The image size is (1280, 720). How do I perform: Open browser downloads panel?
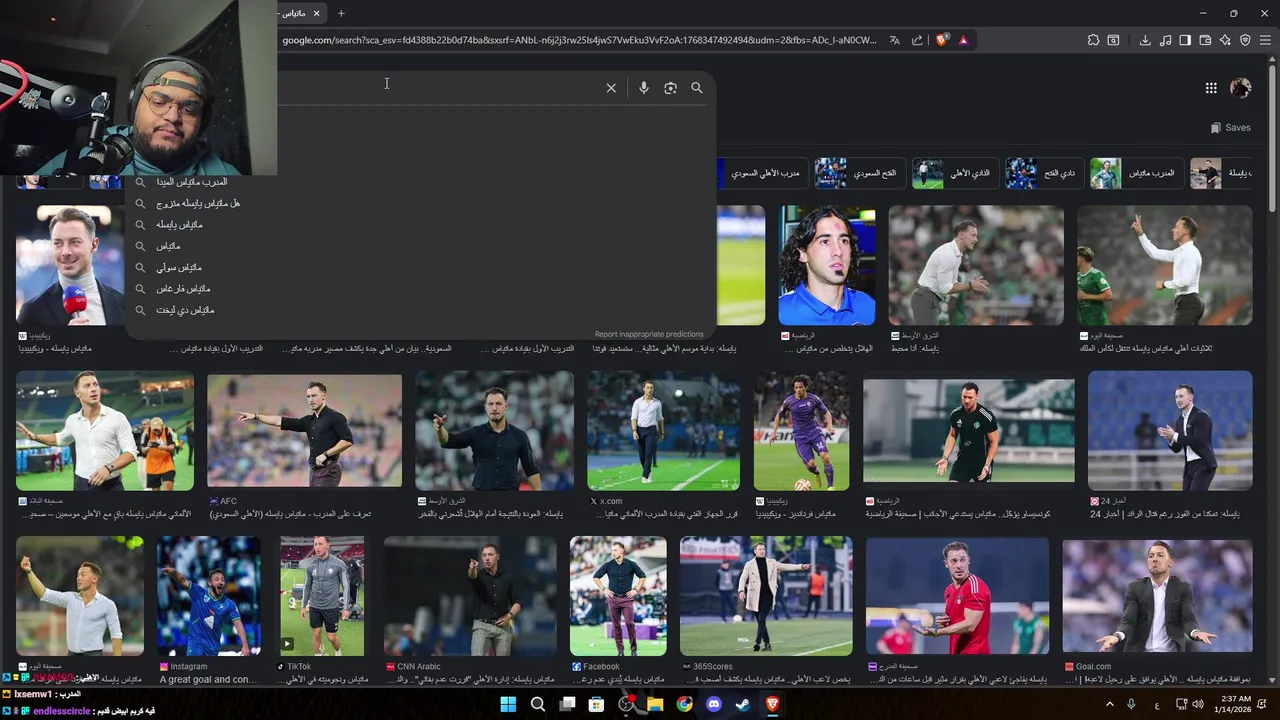[1145, 40]
